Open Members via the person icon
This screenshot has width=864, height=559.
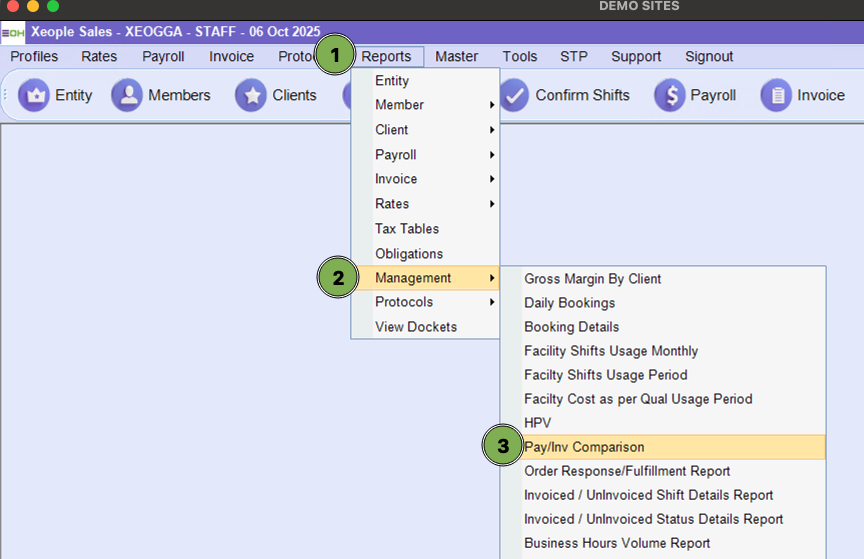pos(127,95)
